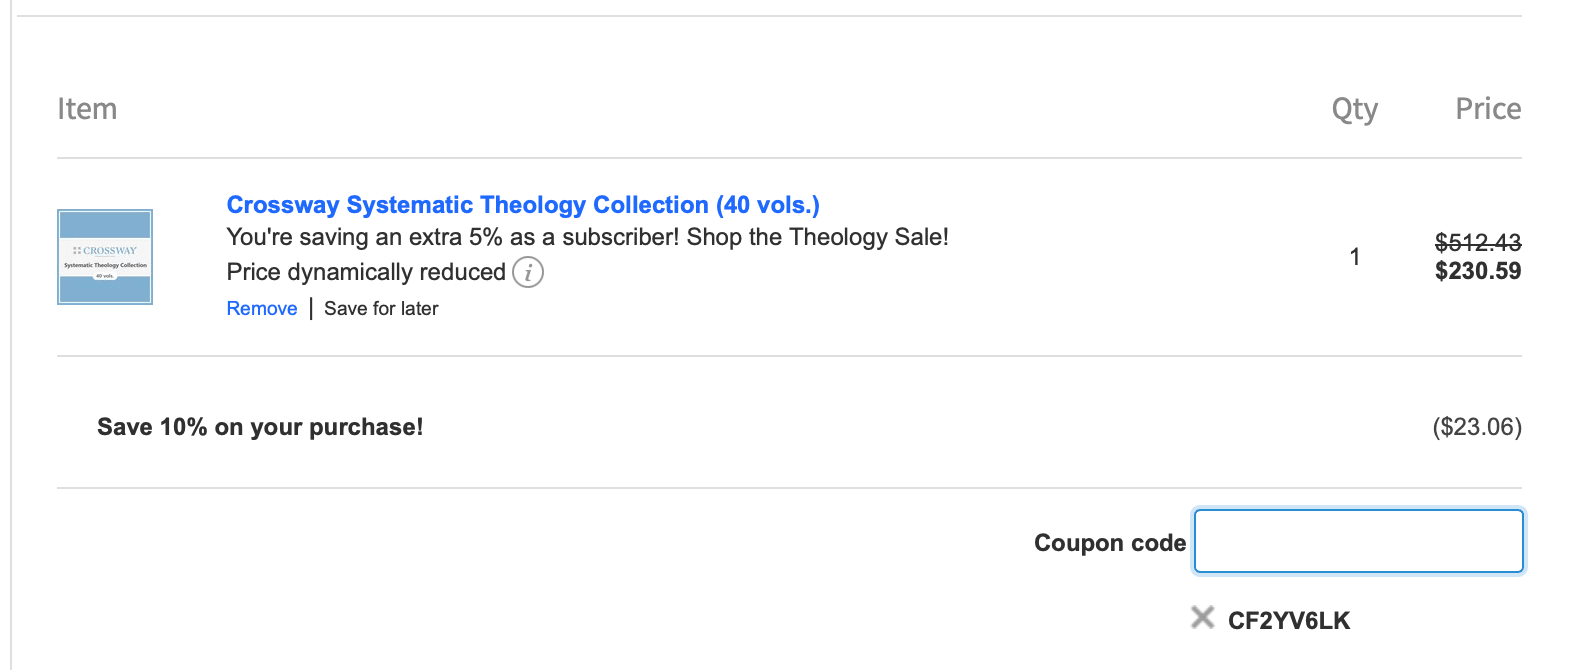Click the divider between Remove and Save for later

coord(311,309)
